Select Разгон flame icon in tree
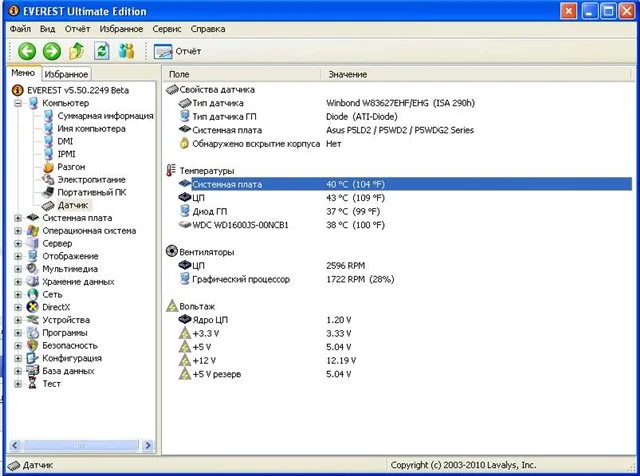Image resolution: width=640 pixels, height=476 pixels. pyautogui.click(x=70, y=166)
